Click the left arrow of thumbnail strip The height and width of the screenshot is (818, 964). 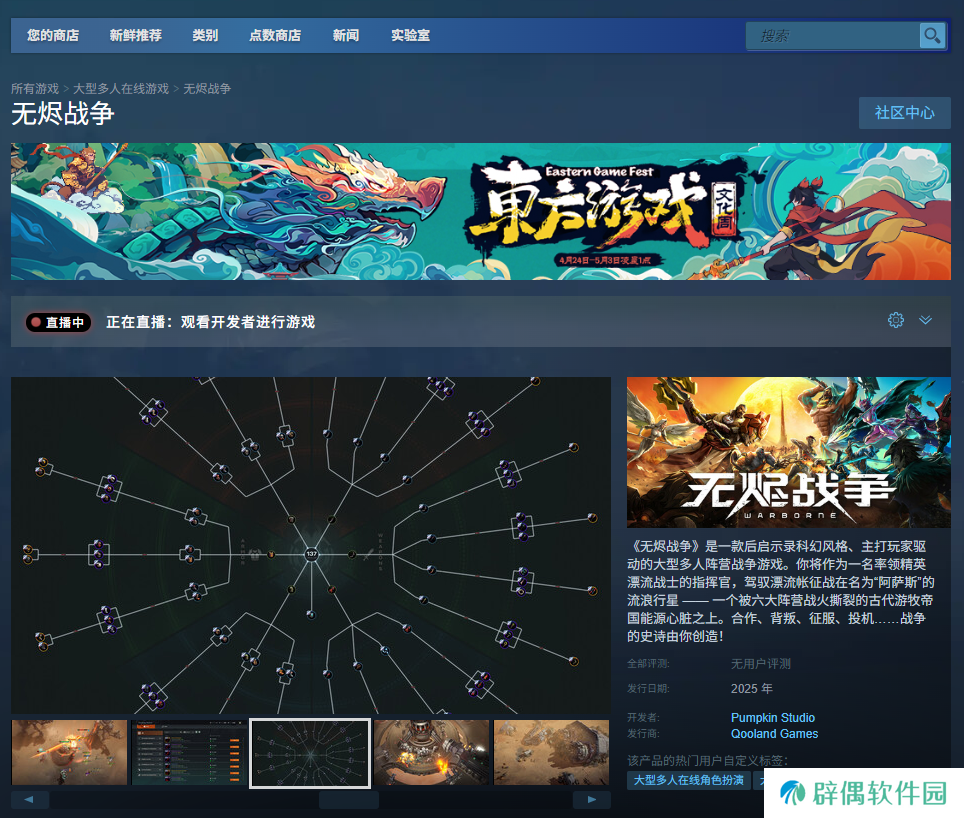30,800
